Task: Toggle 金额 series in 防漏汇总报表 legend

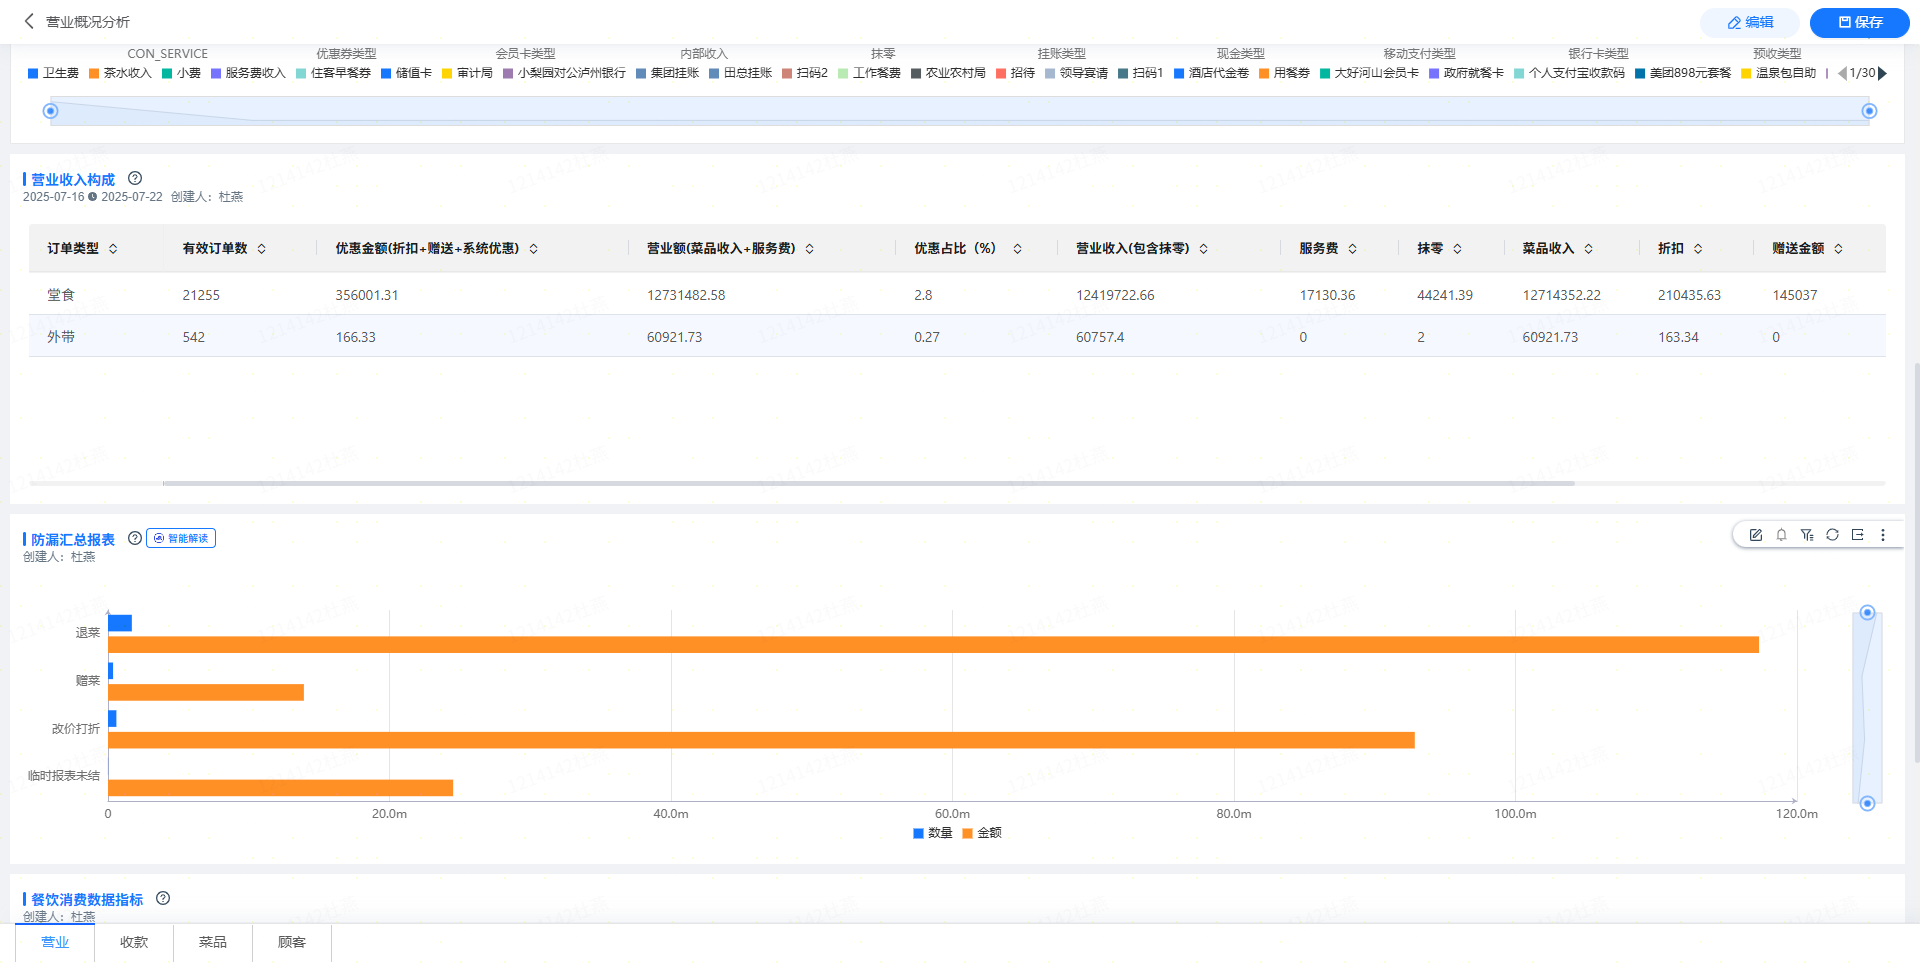Action: pos(981,833)
